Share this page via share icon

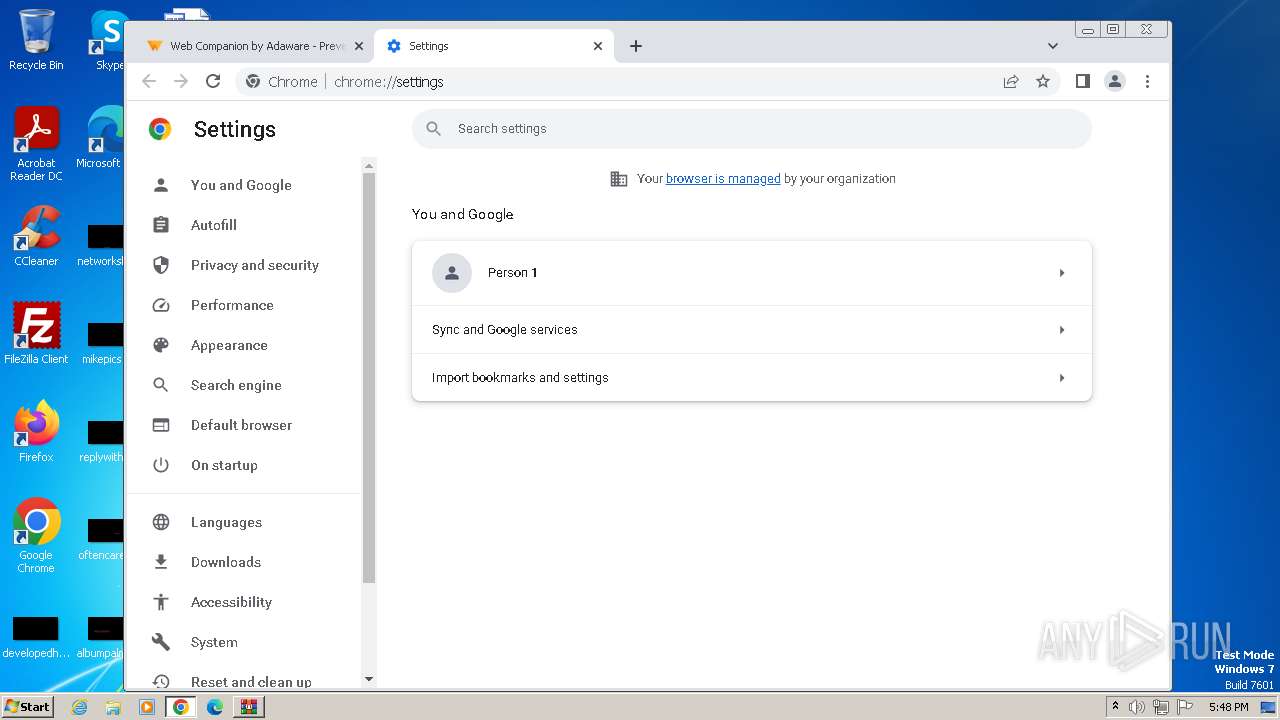click(x=1011, y=82)
